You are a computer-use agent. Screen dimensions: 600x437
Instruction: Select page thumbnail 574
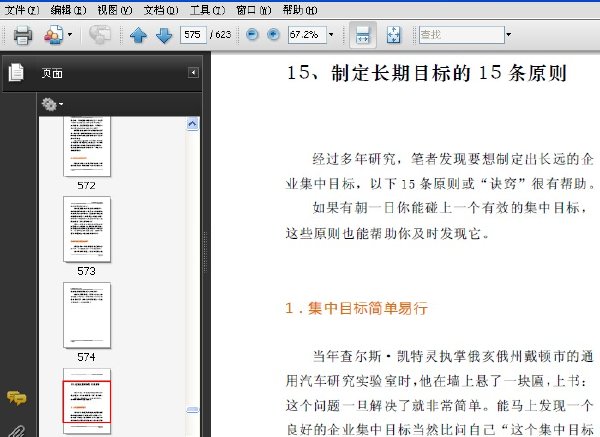[x=87, y=315]
